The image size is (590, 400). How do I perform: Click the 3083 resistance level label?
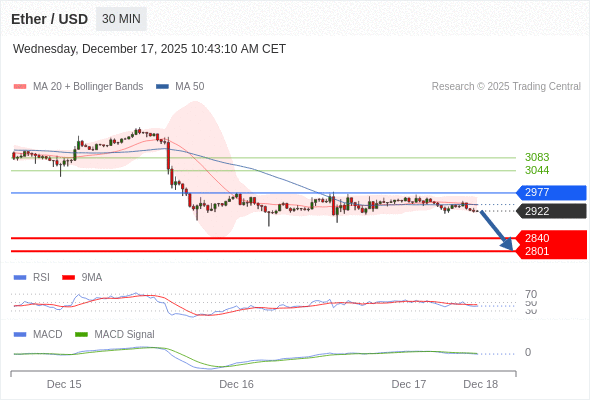pos(537,157)
